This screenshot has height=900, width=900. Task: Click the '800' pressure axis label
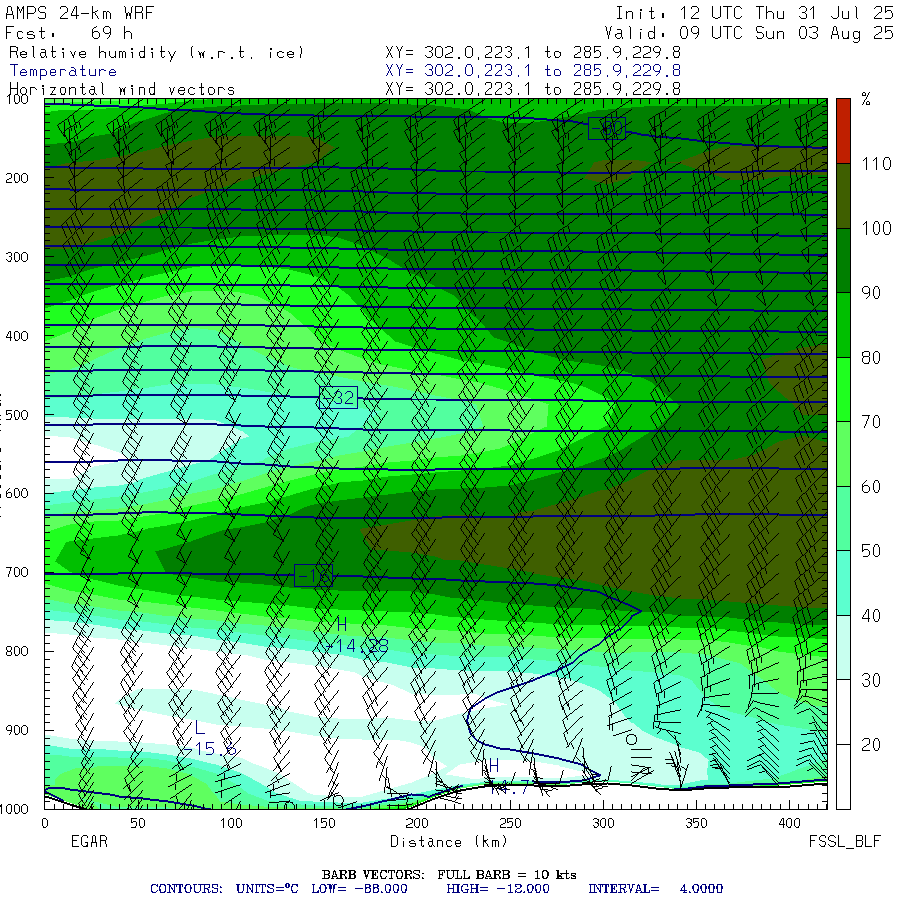tap(17, 651)
